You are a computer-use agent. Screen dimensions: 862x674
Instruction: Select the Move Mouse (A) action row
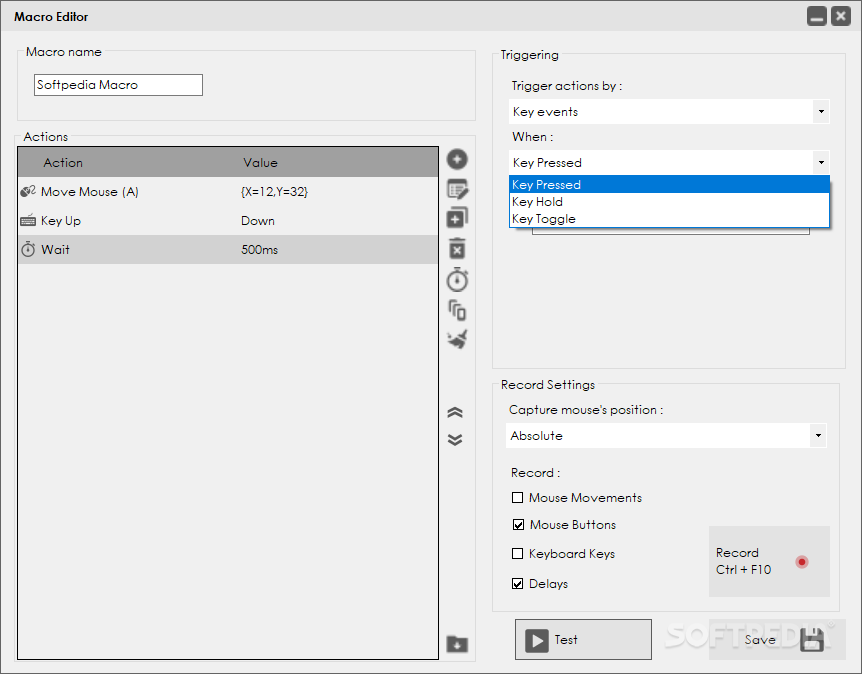point(228,192)
